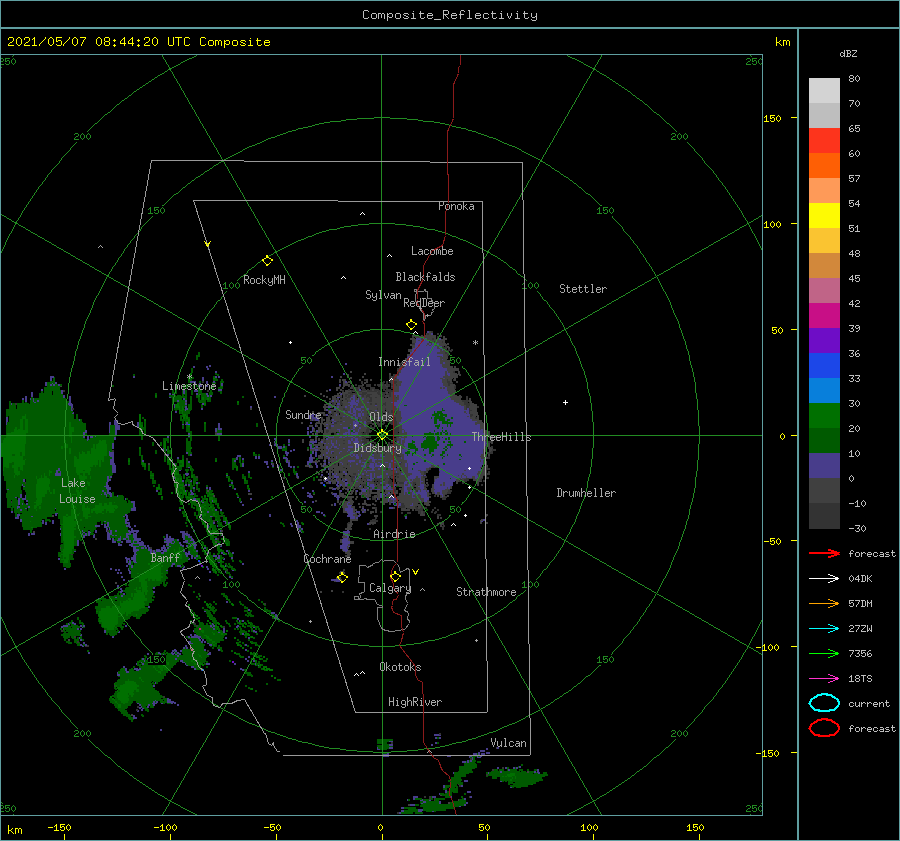Click the light gray swatch between 80 and 70 dBZ

(x=824, y=91)
